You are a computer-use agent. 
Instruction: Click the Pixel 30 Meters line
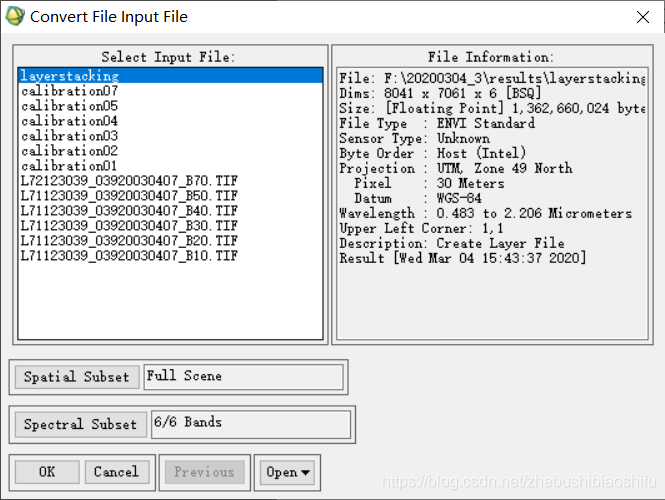pos(430,184)
